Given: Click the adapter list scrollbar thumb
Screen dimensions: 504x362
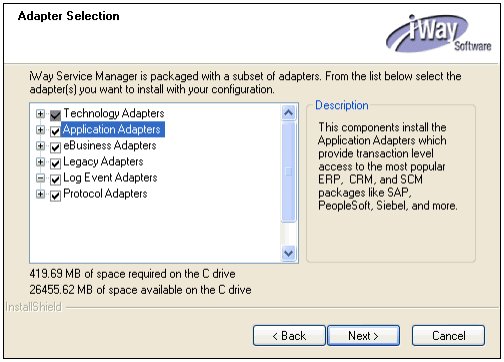Looking at the screenshot, I should pyautogui.click(x=289, y=172).
